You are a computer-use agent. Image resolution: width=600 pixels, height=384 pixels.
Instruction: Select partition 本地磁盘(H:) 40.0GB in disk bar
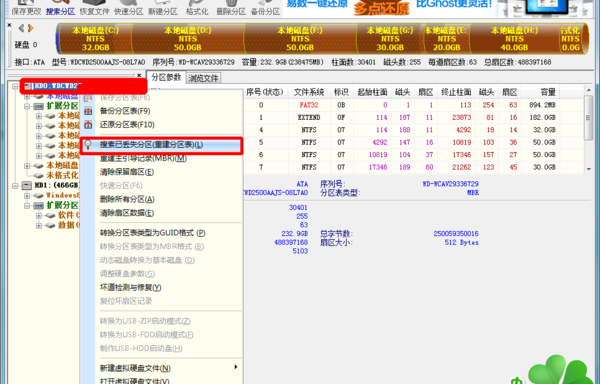514,39
